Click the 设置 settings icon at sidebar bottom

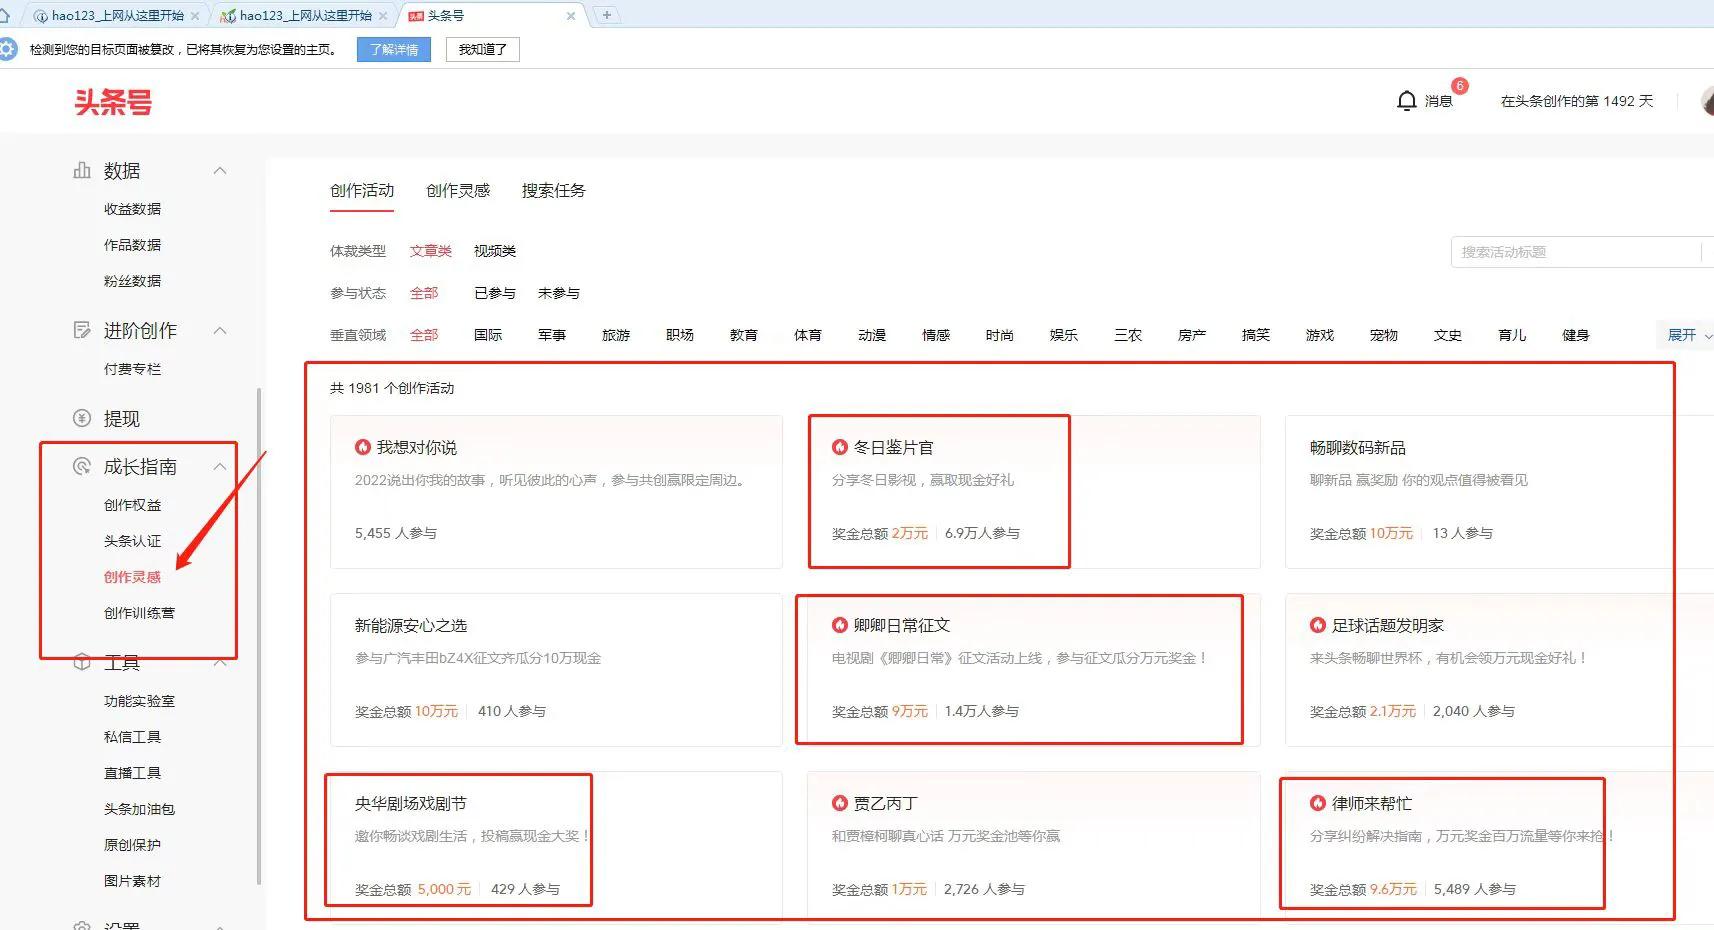coord(83,925)
